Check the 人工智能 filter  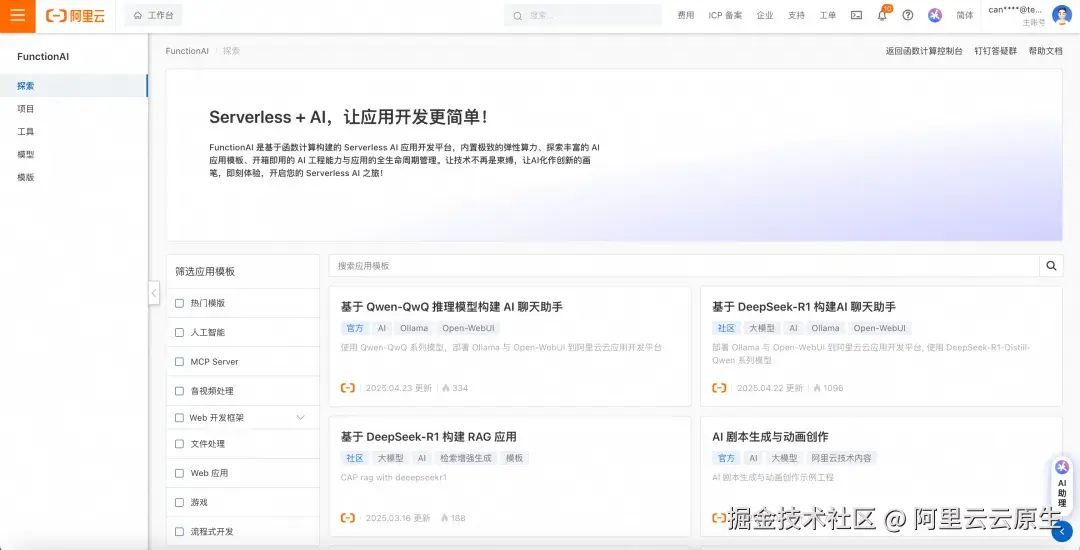(x=180, y=332)
